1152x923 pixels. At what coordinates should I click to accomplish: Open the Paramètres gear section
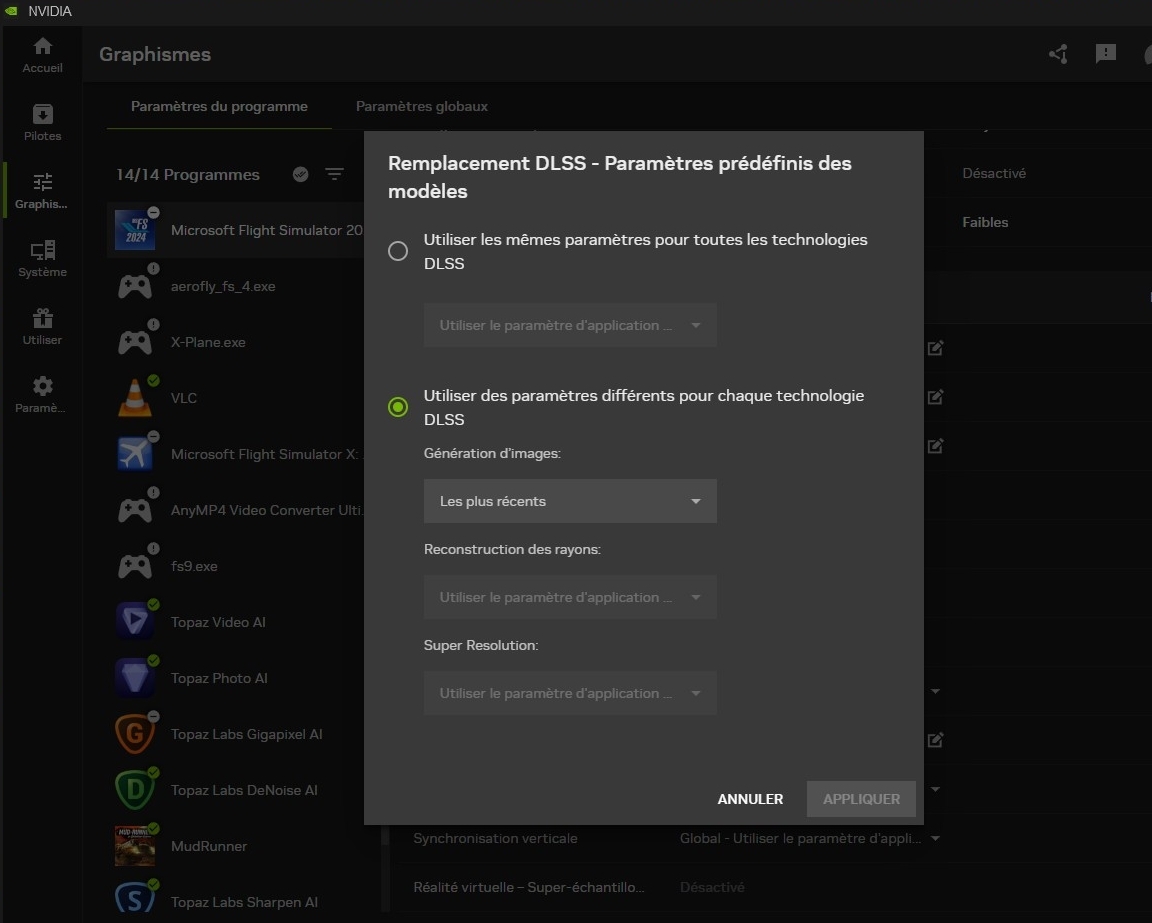[x=42, y=395]
